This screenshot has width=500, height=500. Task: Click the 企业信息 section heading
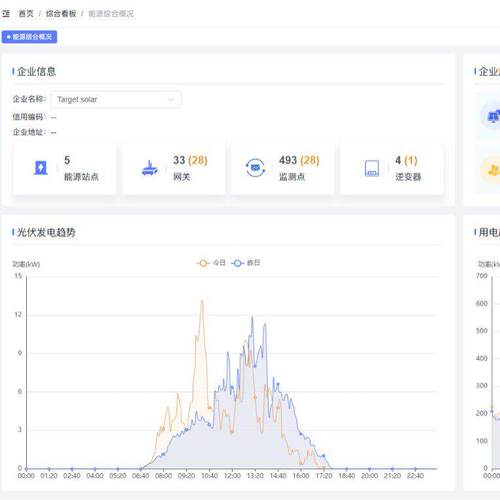point(36,71)
